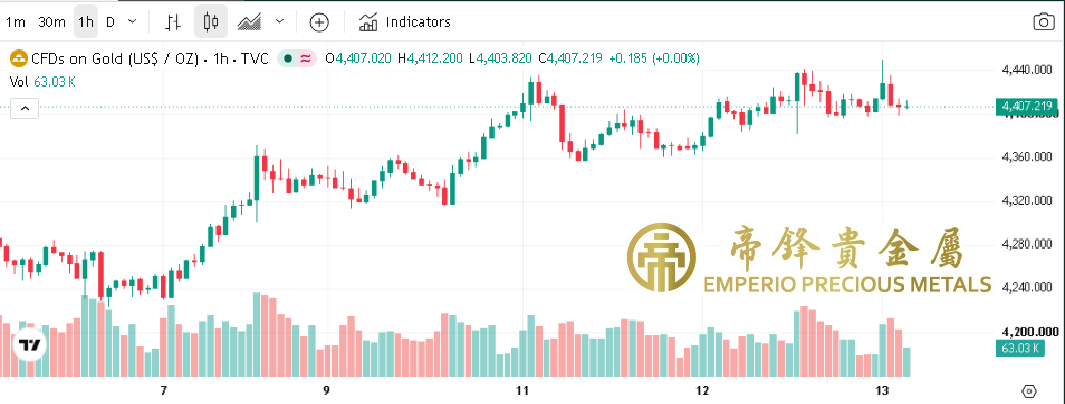Expand the chart style dropdown arrow
Screen dimensions: 1065x404
coord(280,22)
